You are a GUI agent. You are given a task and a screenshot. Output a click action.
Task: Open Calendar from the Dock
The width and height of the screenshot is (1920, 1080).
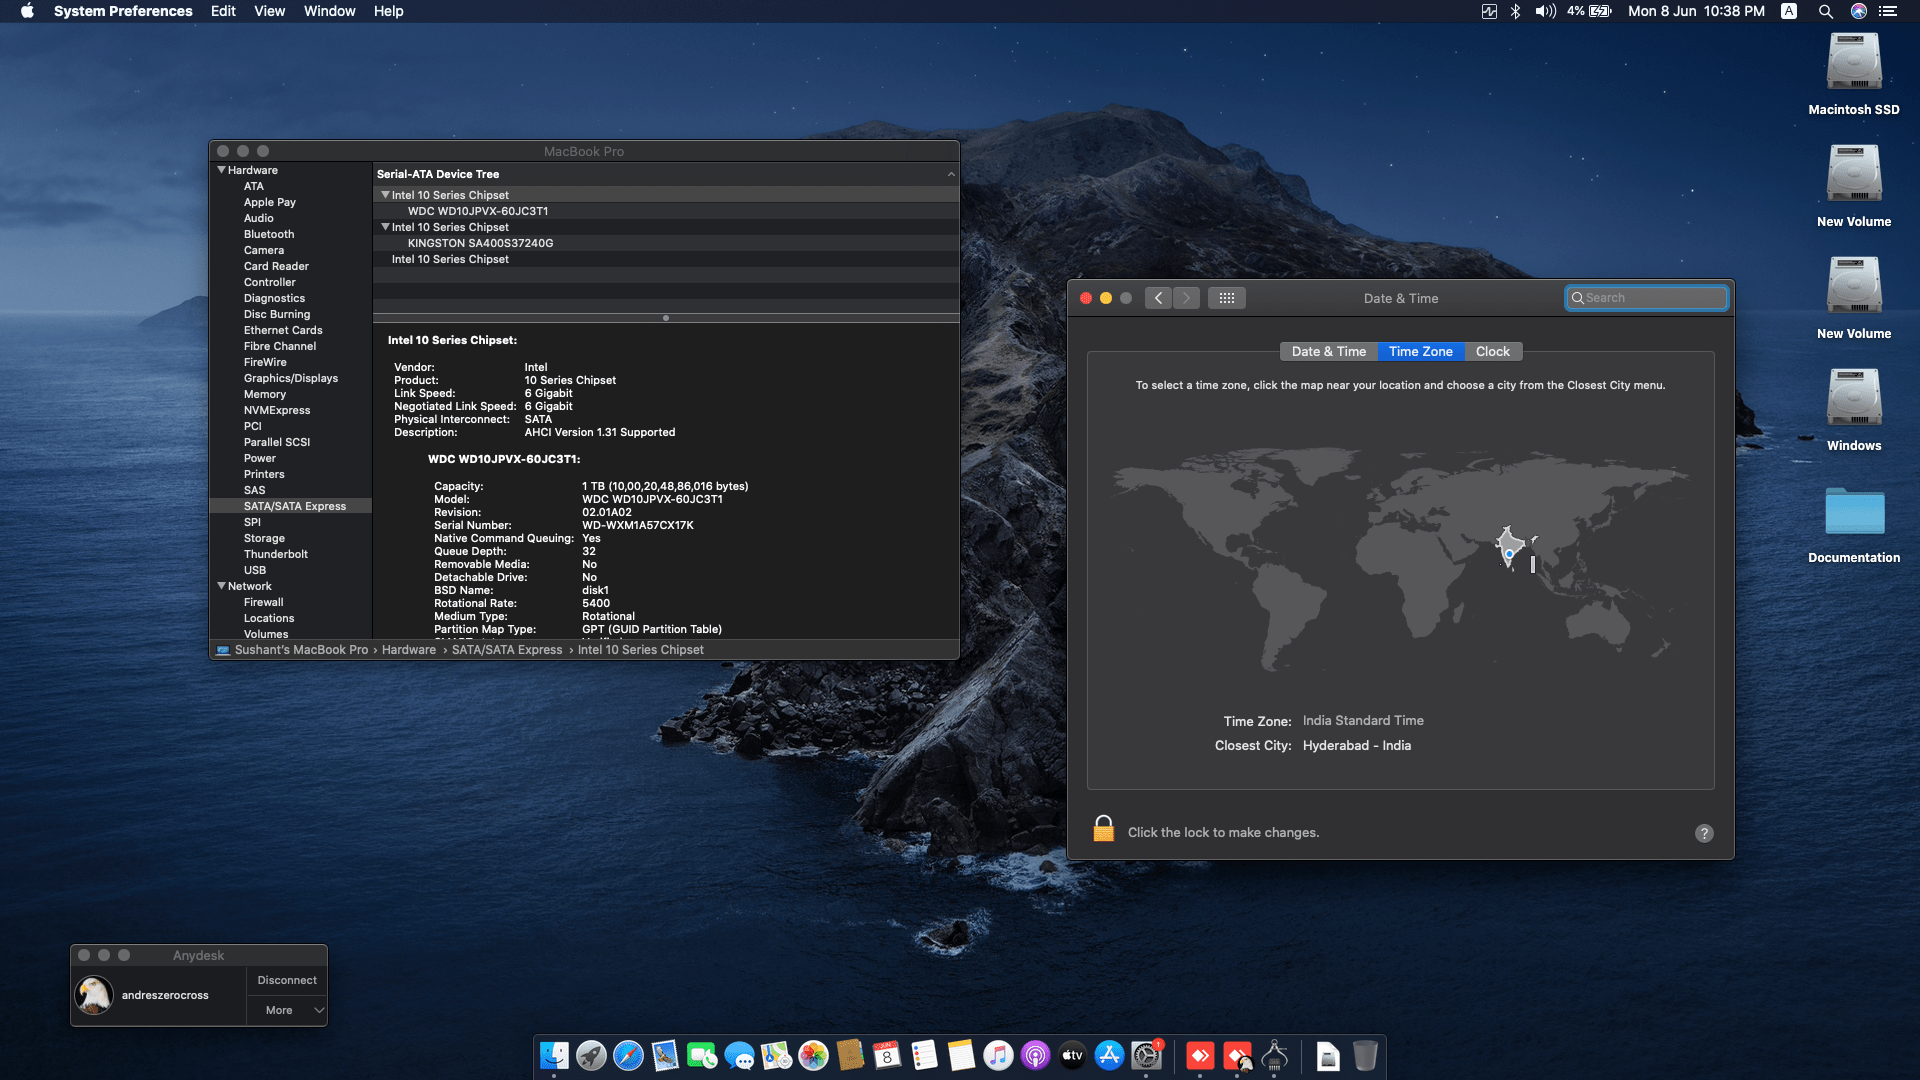[887, 1055]
